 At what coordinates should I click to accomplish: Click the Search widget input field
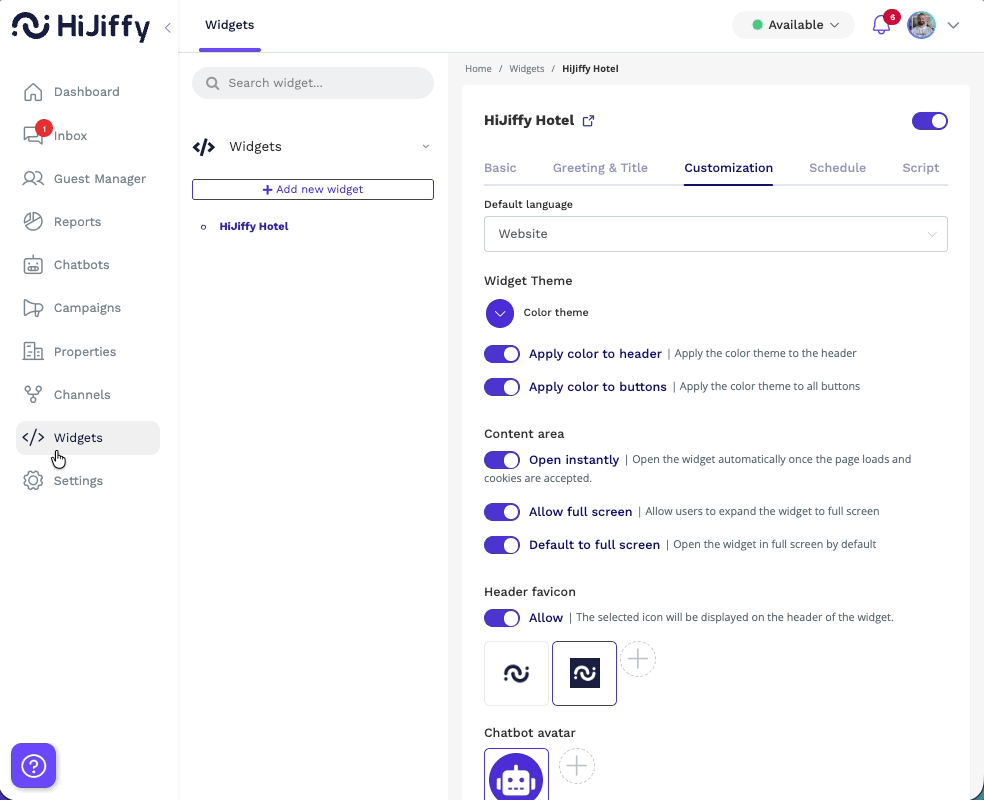tap(313, 83)
